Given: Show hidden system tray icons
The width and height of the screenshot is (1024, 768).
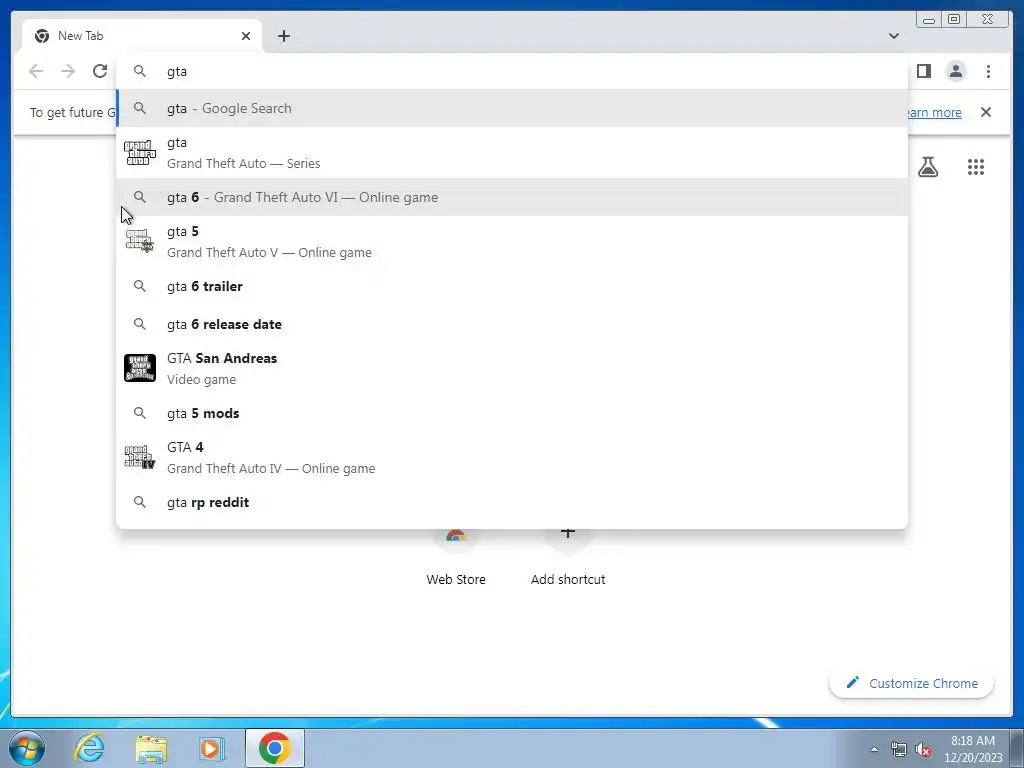Looking at the screenshot, I should pos(874,749).
